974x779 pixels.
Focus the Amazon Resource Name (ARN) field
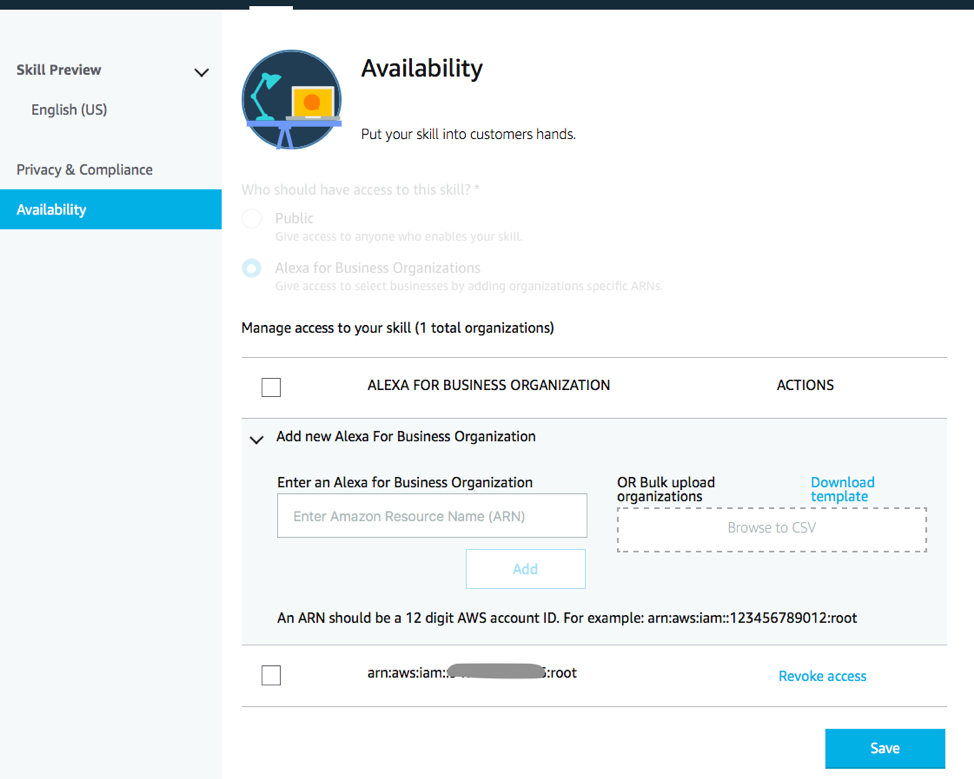pyautogui.click(x=432, y=516)
